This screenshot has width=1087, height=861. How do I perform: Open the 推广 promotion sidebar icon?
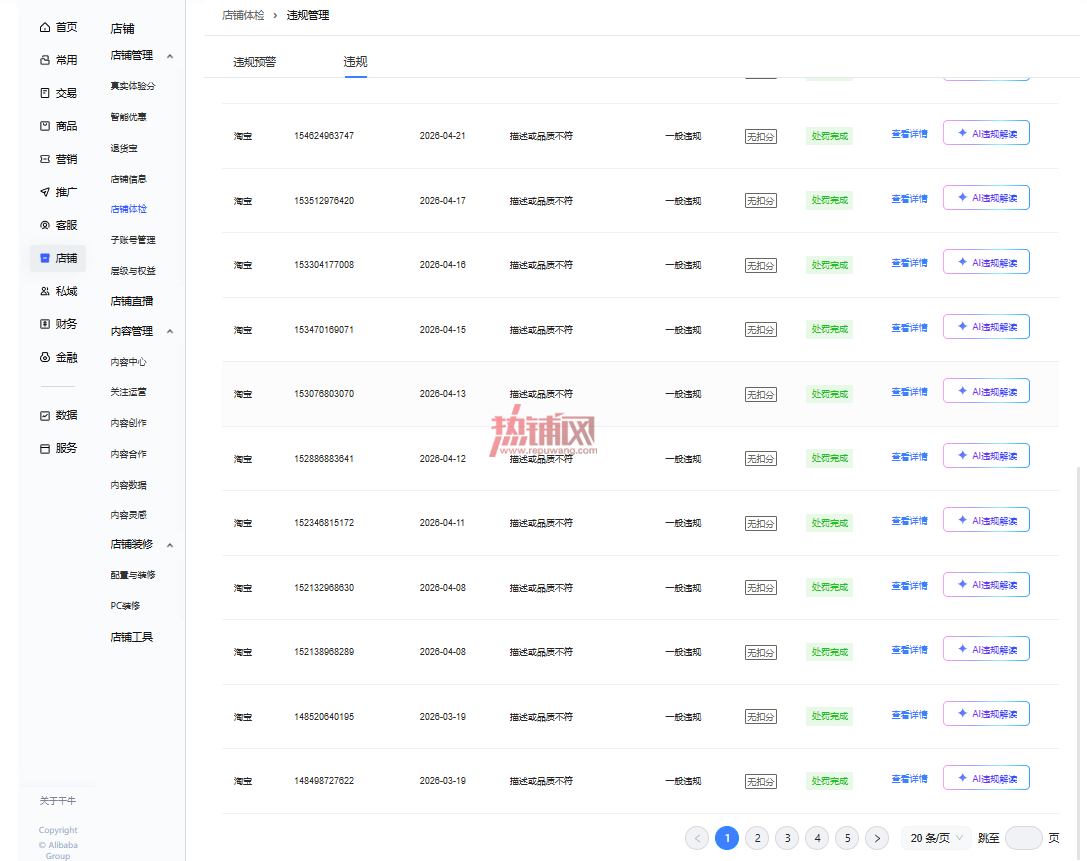tap(45, 192)
